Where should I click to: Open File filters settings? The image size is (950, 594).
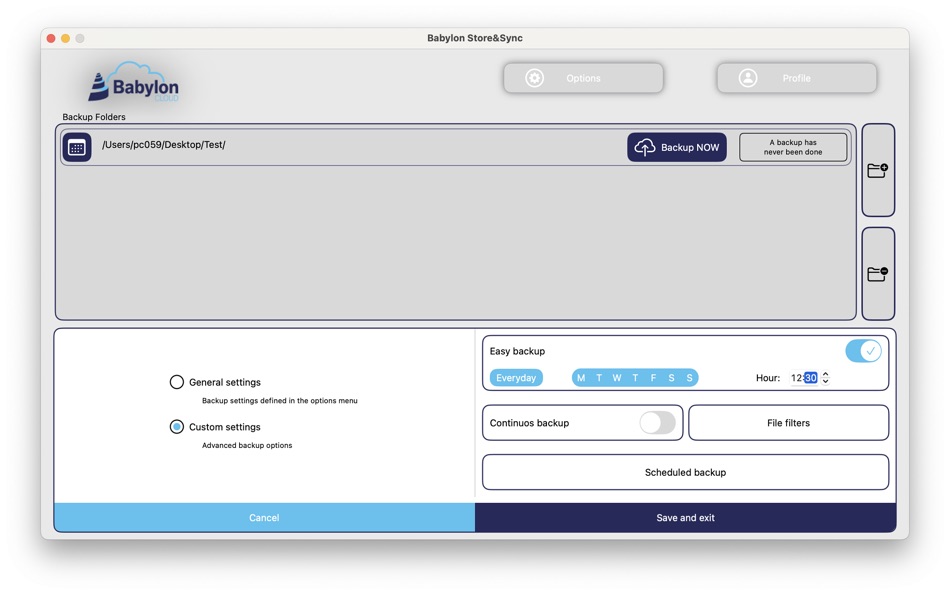(788, 422)
